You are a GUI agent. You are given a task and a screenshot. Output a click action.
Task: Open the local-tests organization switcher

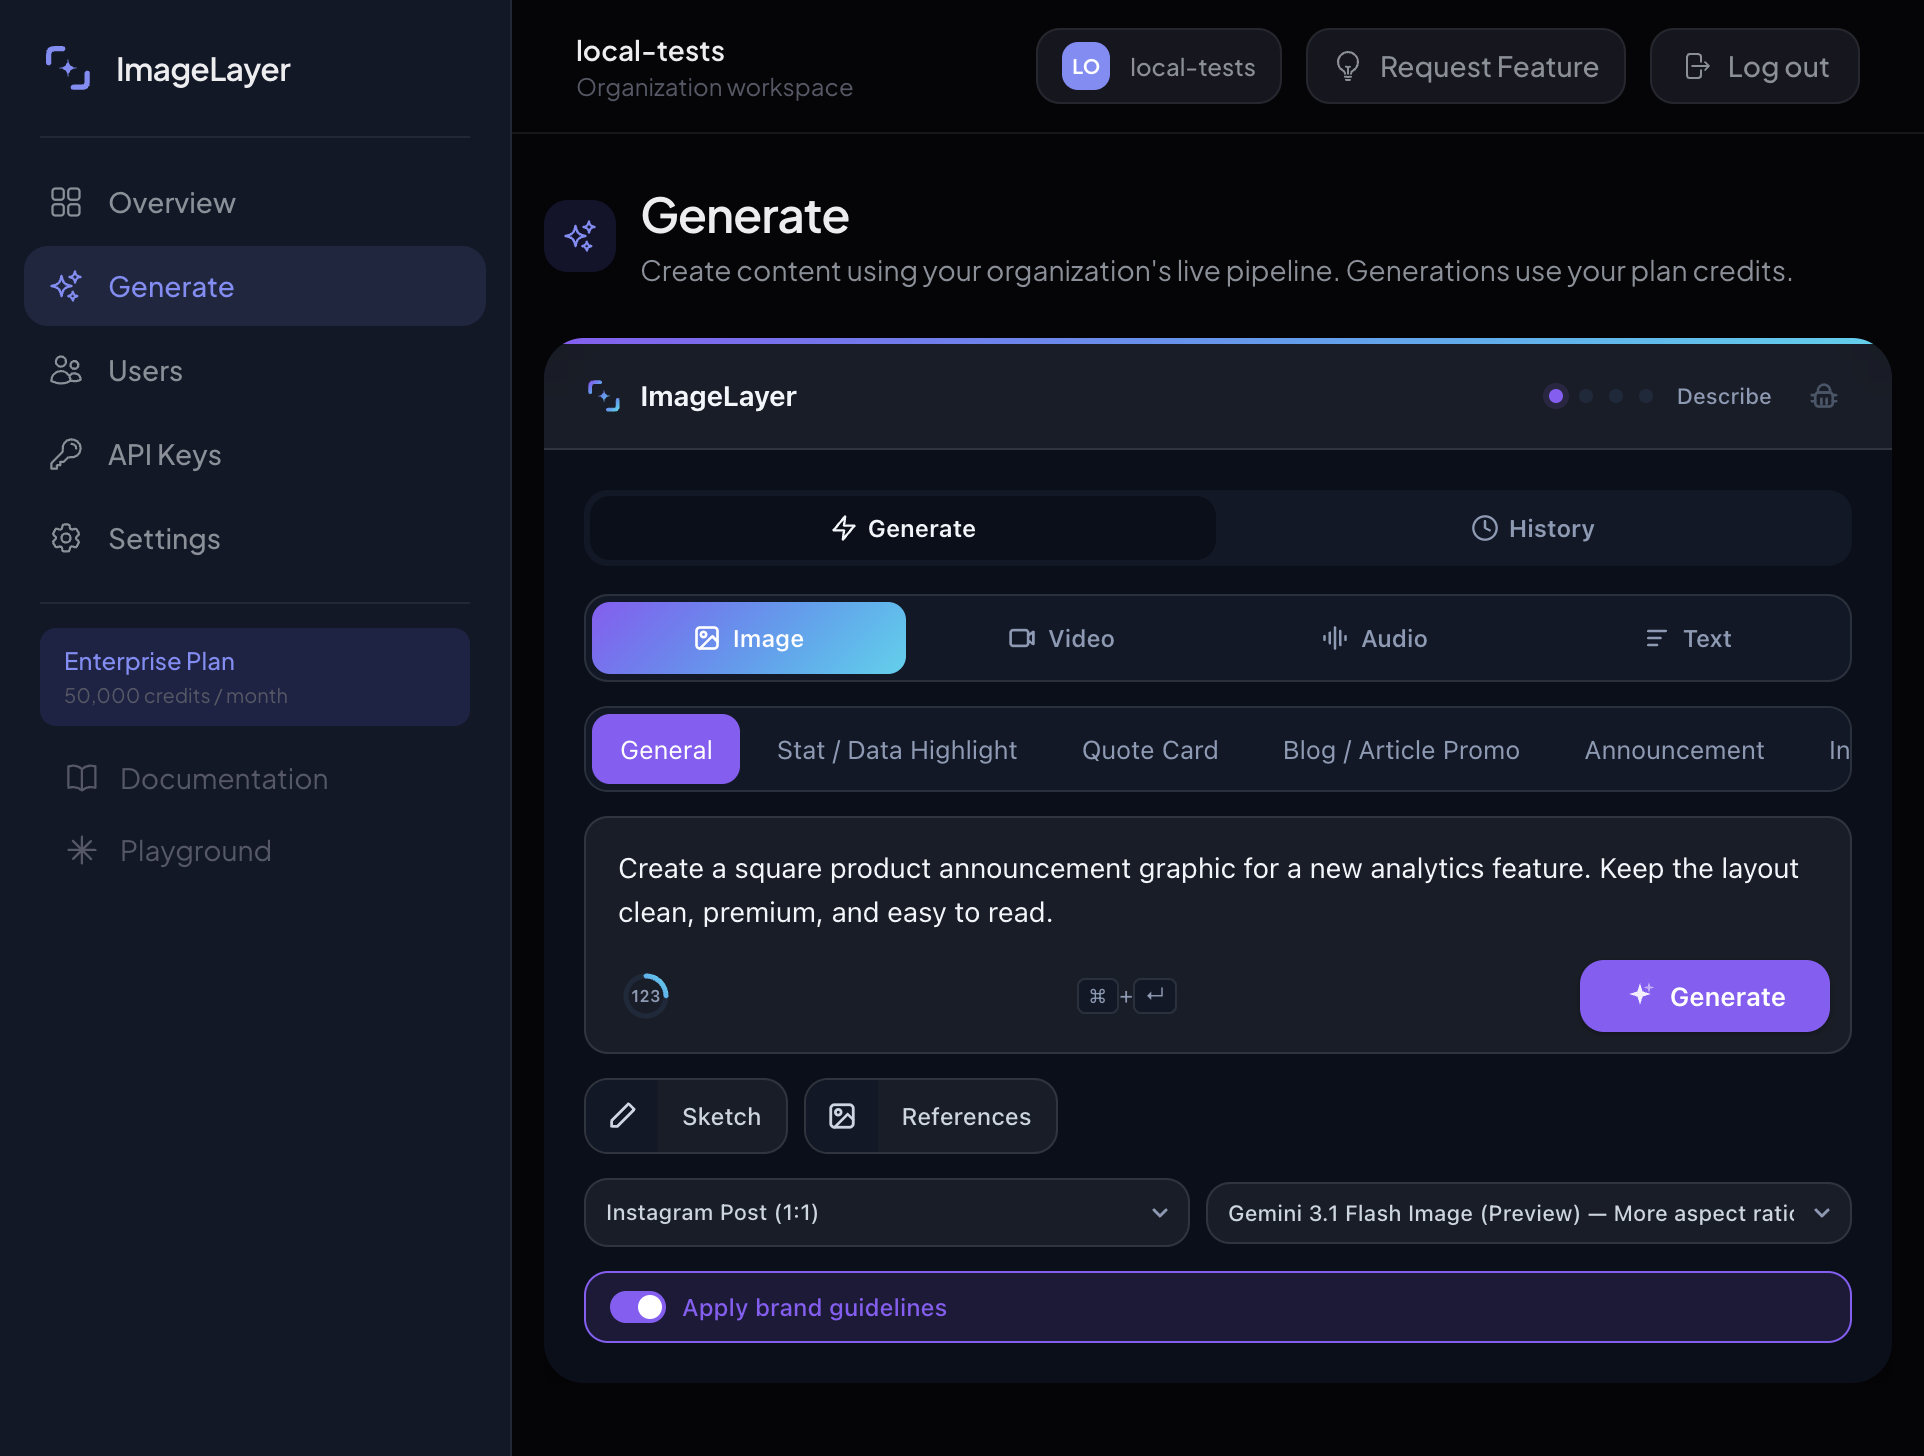[x=1159, y=66]
